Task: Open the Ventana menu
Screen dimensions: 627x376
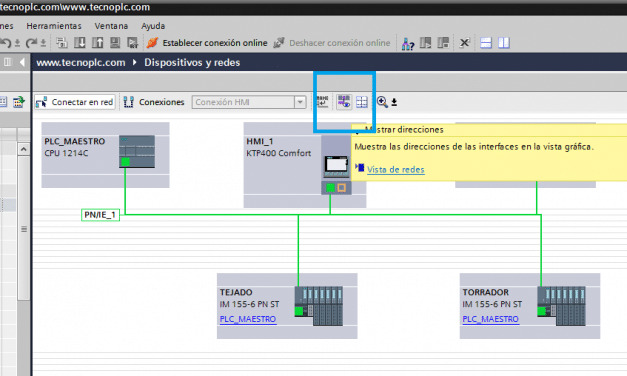Action: pos(111,26)
